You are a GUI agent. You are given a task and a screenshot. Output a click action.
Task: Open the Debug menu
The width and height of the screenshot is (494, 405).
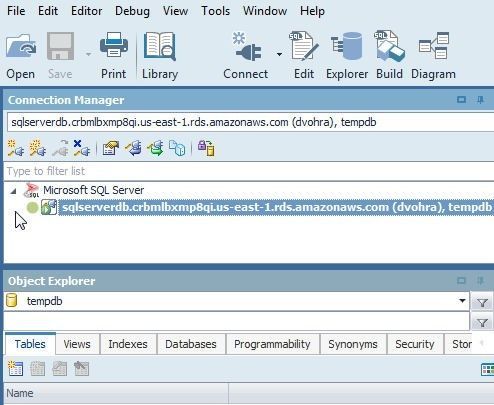click(x=132, y=11)
